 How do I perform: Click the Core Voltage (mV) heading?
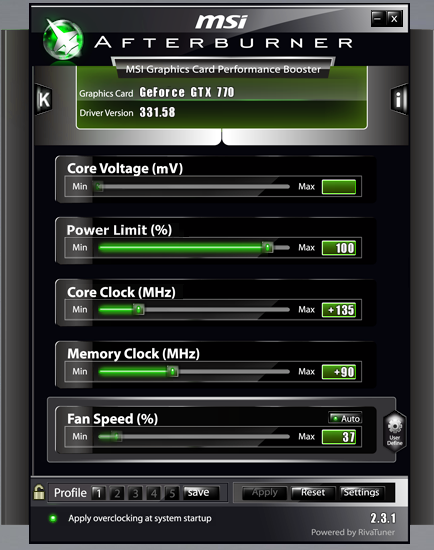point(125,168)
